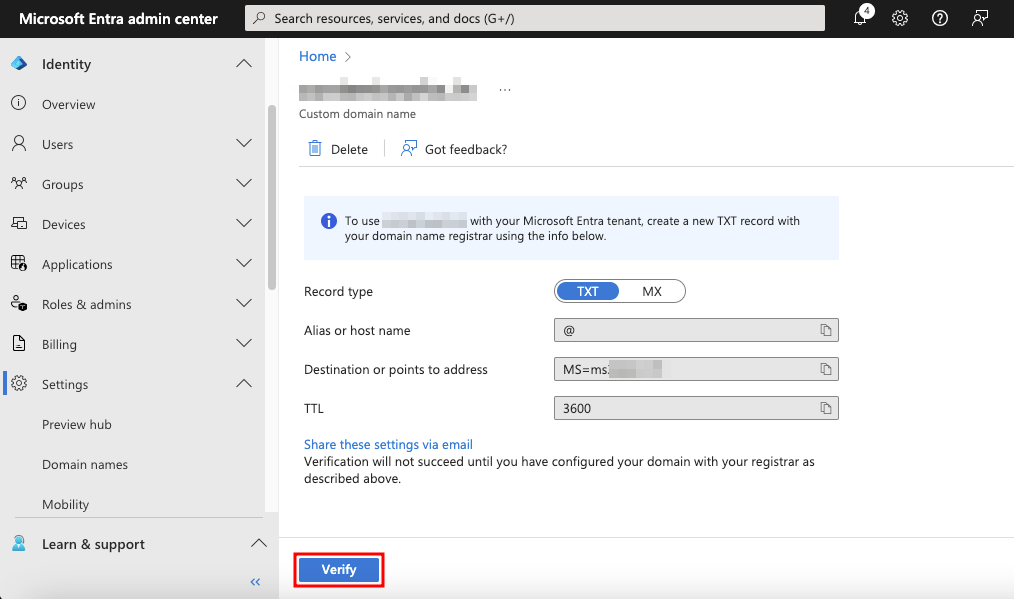The image size is (1014, 599).
Task: Click the blue info icon in banner
Action: (x=329, y=221)
